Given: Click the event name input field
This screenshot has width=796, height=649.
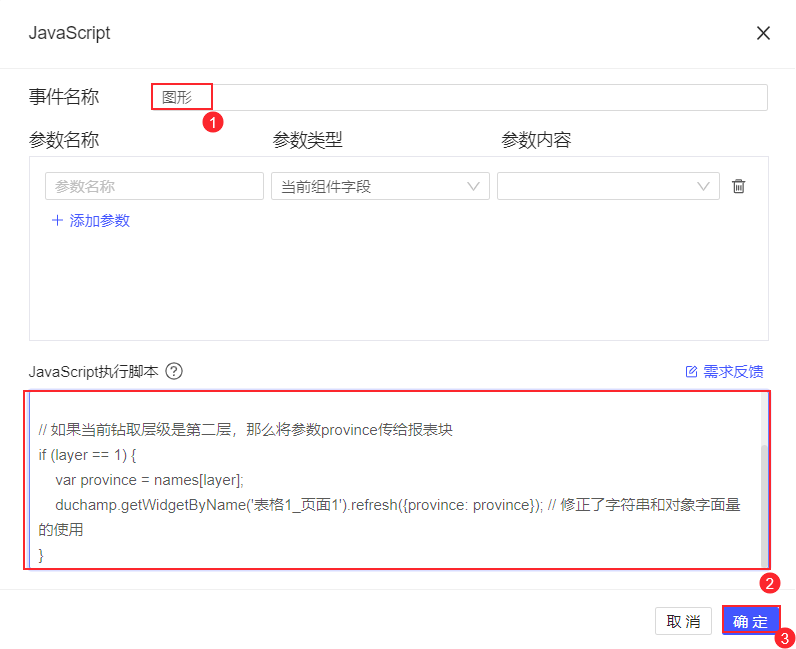Looking at the screenshot, I should [459, 97].
